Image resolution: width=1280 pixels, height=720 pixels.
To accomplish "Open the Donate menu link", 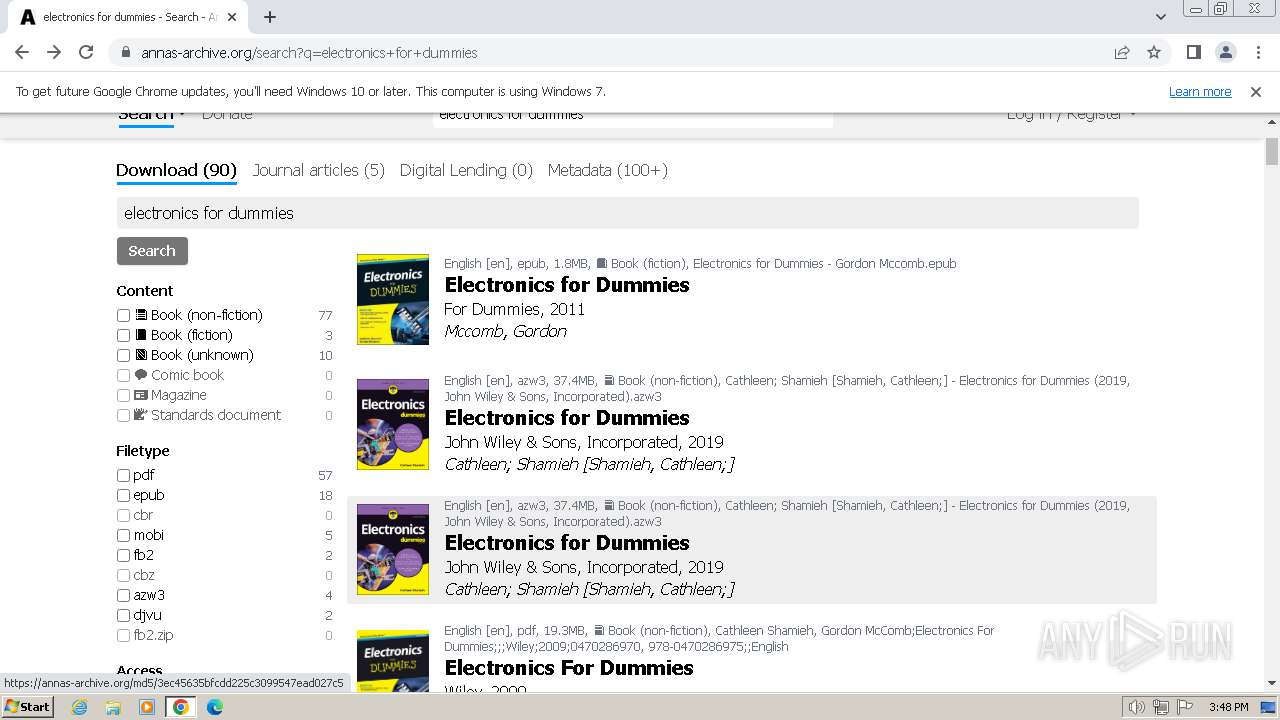I will point(227,115).
